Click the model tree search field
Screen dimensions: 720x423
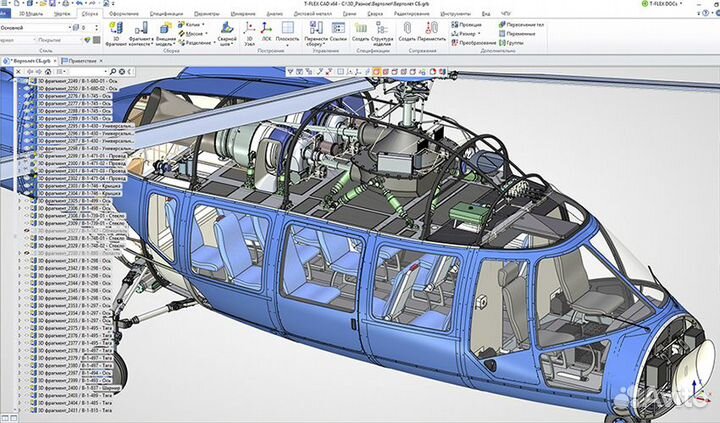click(x=88, y=72)
